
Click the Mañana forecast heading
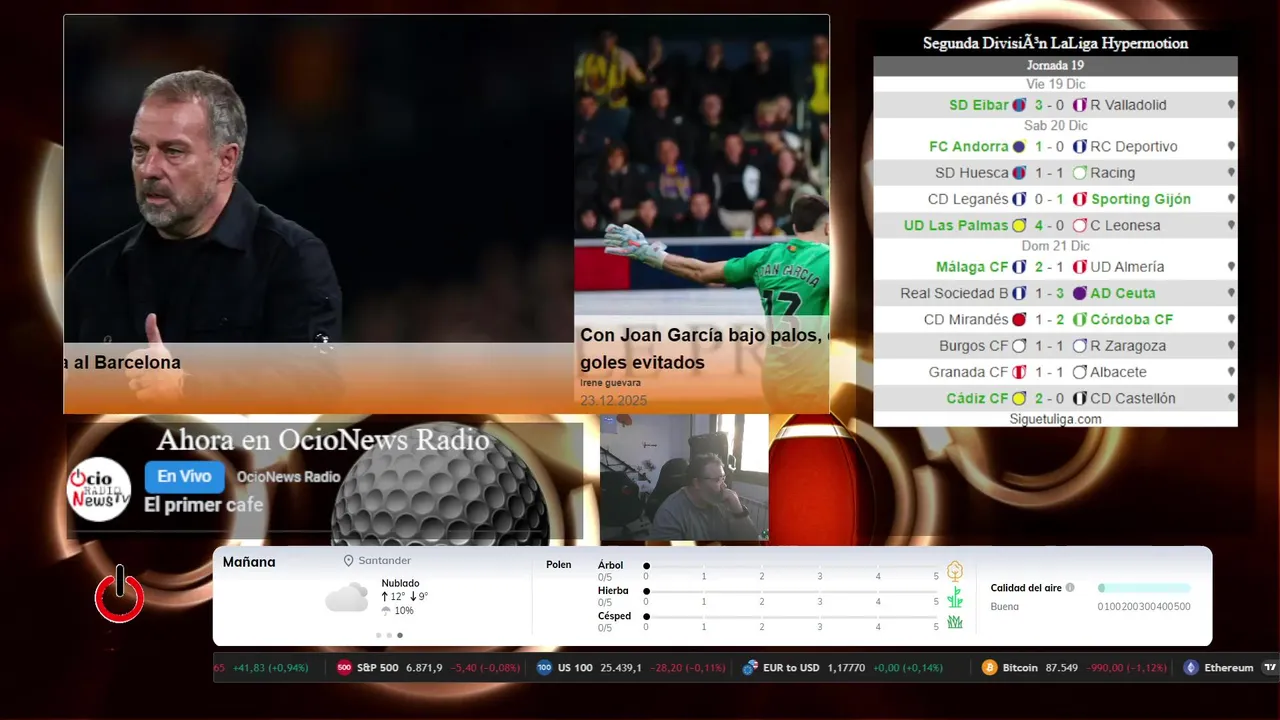[249, 562]
